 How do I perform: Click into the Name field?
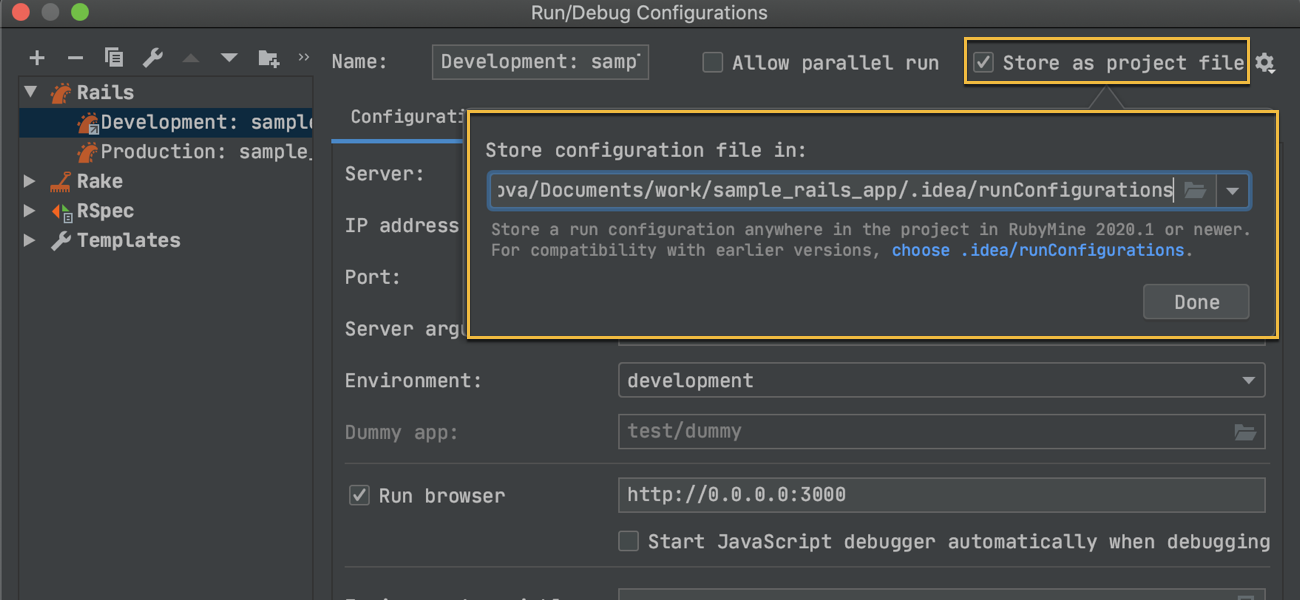(541, 62)
